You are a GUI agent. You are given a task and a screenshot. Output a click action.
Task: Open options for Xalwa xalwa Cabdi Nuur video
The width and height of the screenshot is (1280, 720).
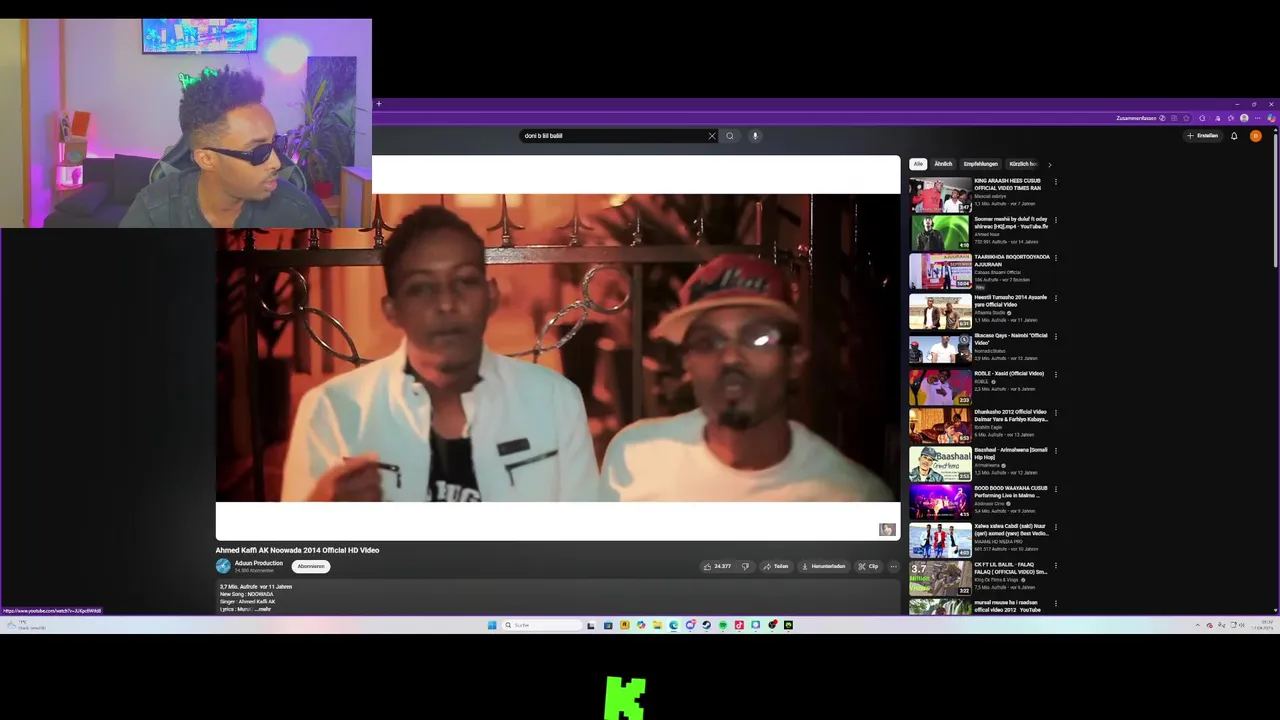pyautogui.click(x=1056, y=527)
